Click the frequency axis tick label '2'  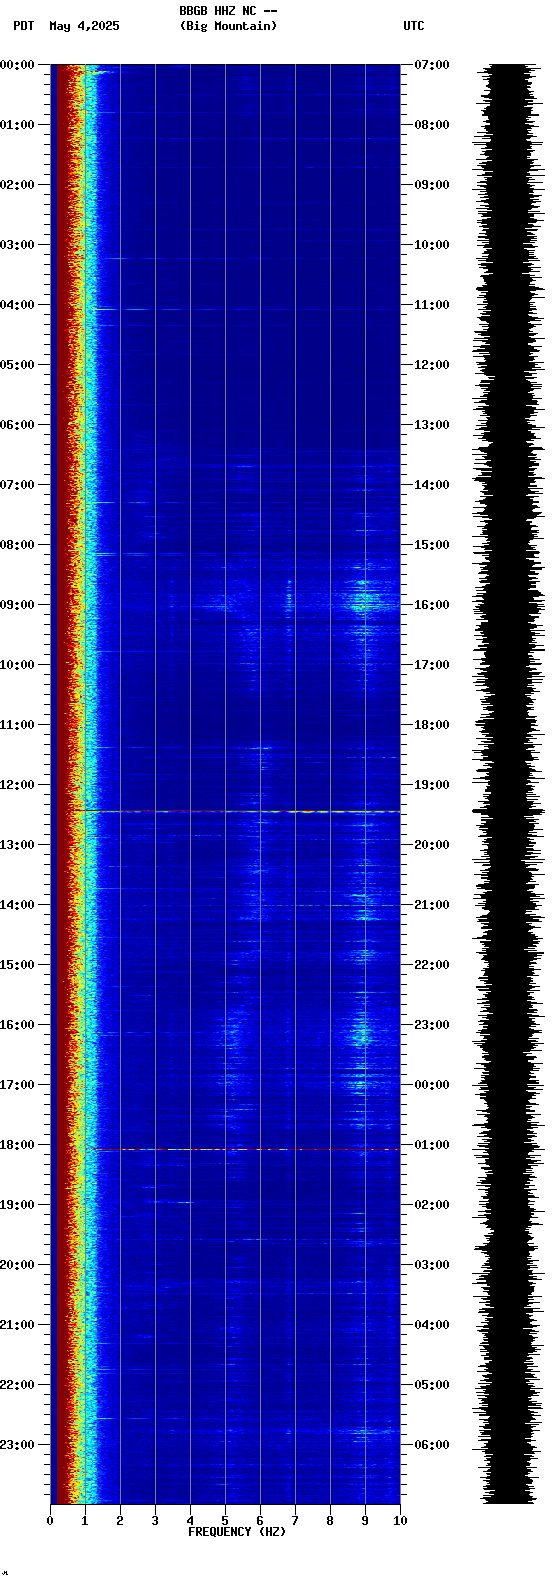tap(120, 1521)
